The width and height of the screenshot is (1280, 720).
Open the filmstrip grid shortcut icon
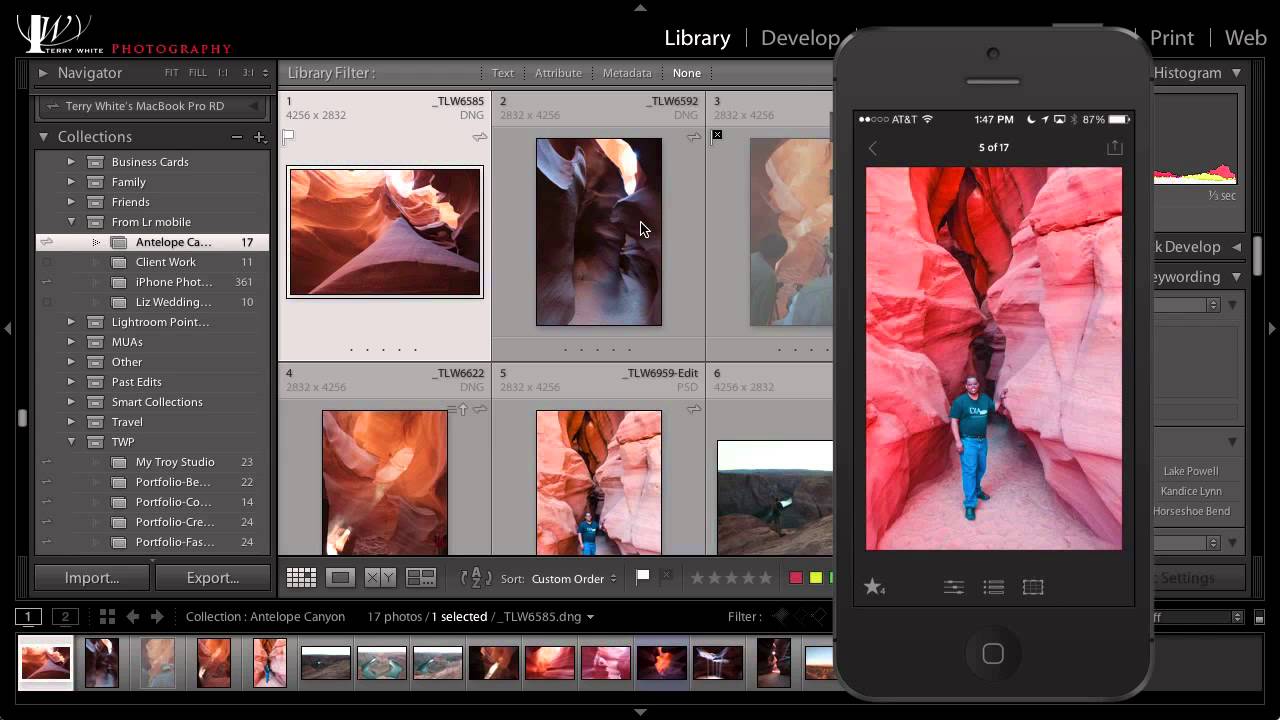tap(107, 617)
